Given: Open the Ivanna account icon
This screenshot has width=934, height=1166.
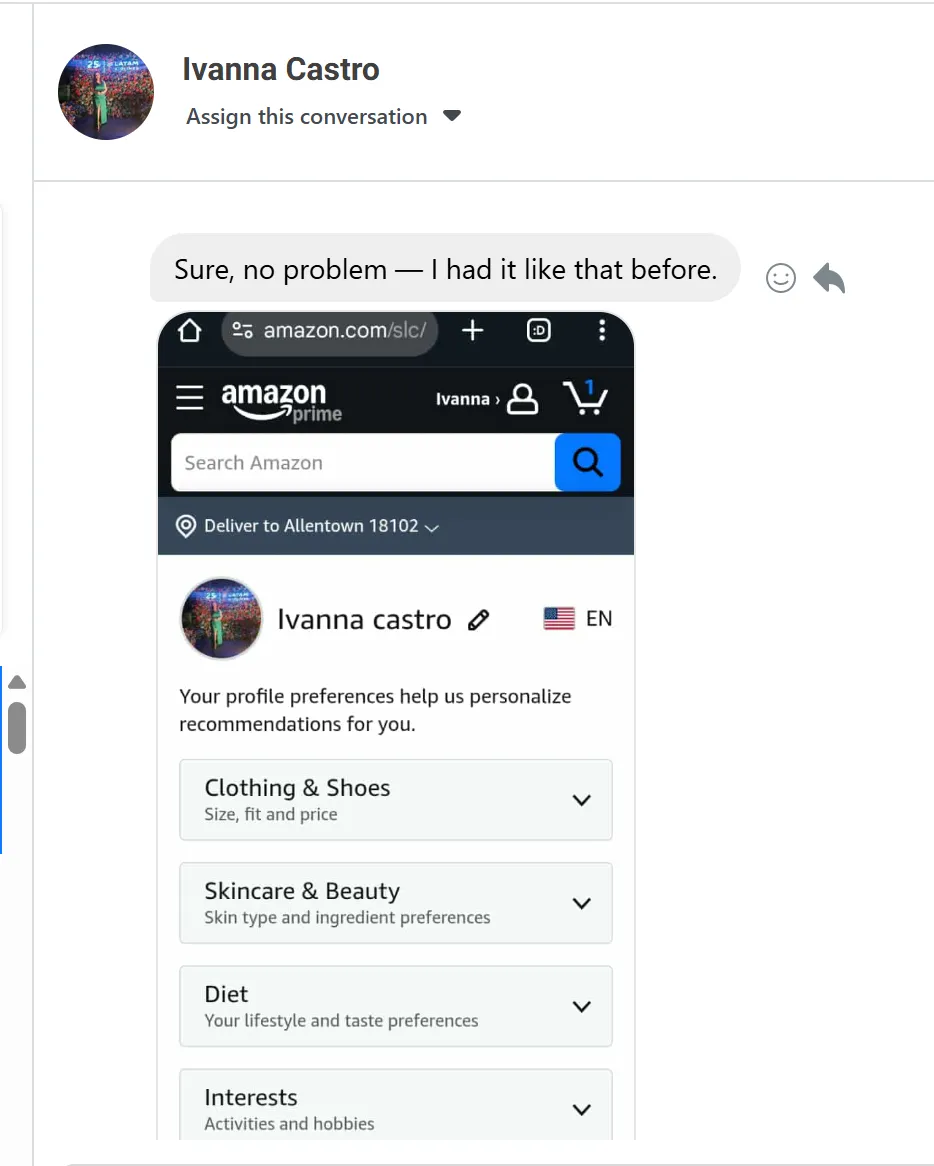Looking at the screenshot, I should tap(522, 399).
